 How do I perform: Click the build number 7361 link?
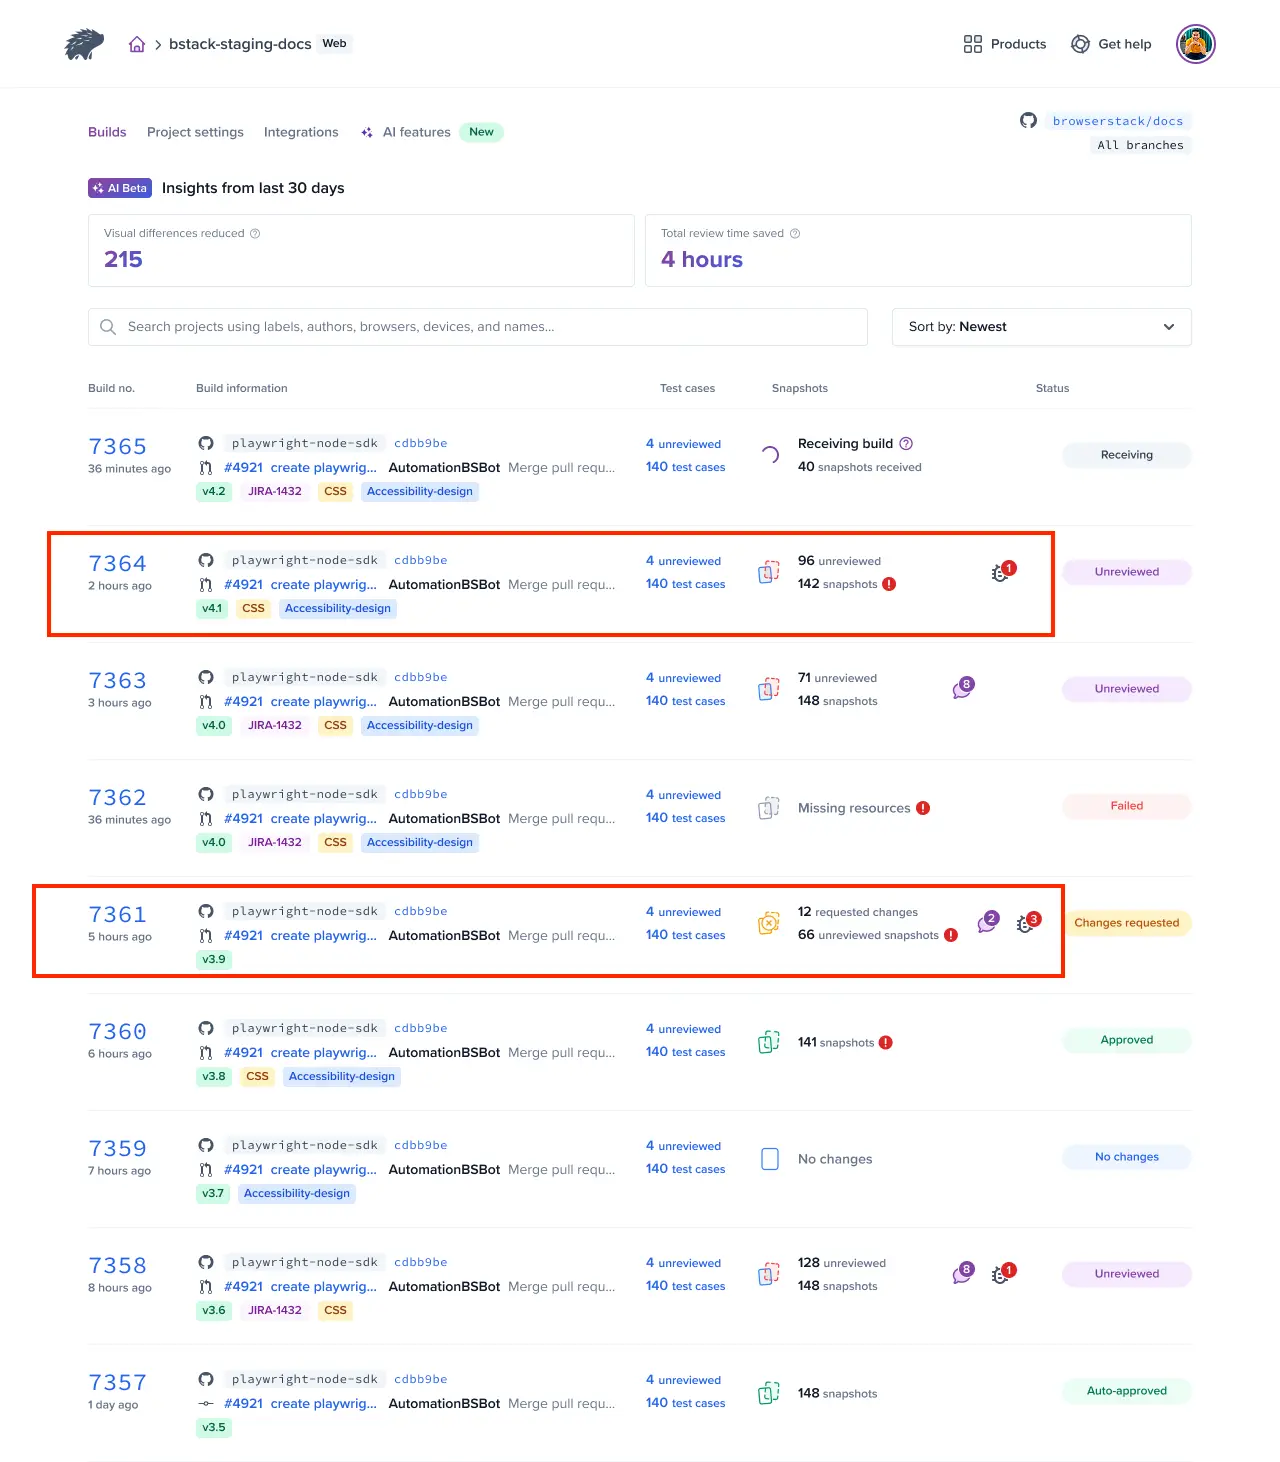117,913
